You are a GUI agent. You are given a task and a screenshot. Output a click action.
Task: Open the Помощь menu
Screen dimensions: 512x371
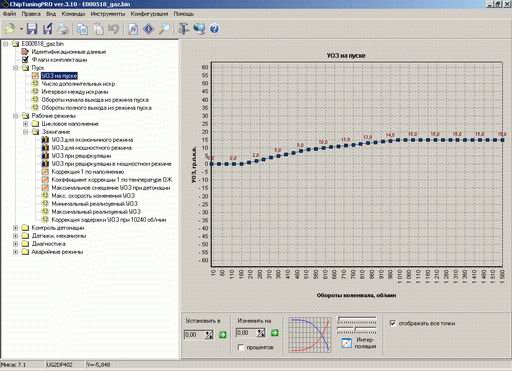pyautogui.click(x=184, y=14)
